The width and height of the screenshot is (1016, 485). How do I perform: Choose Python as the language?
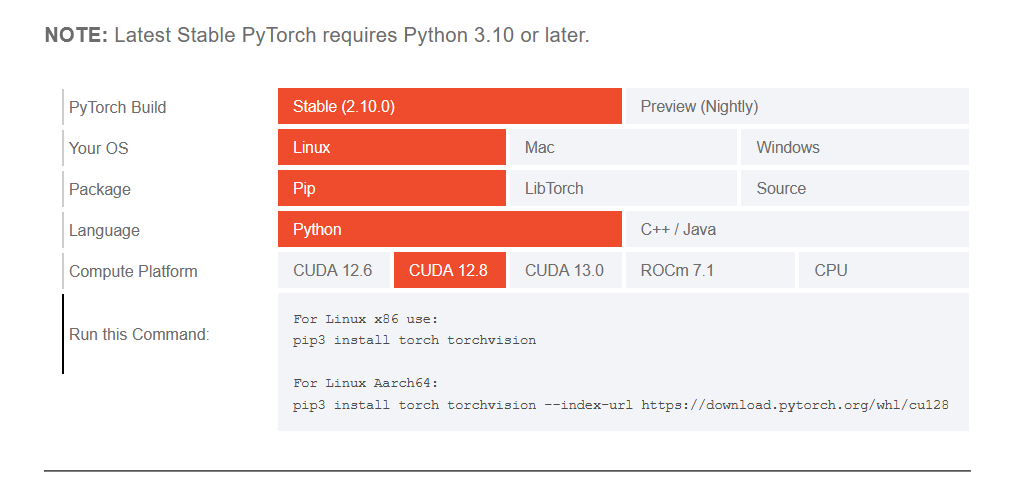click(449, 229)
